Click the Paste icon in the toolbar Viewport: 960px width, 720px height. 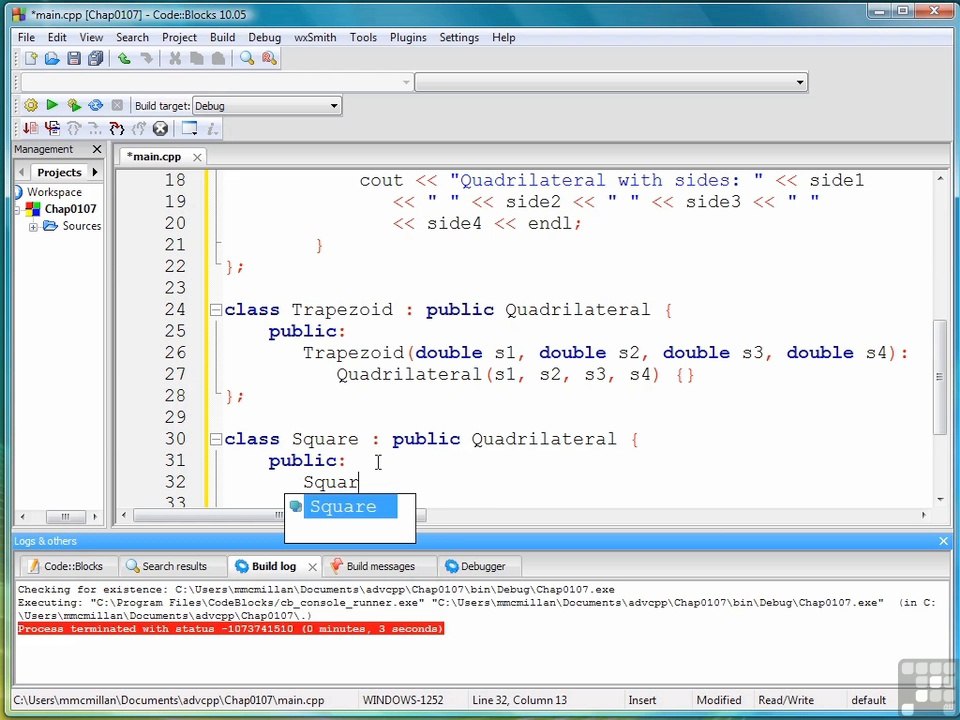point(219,59)
